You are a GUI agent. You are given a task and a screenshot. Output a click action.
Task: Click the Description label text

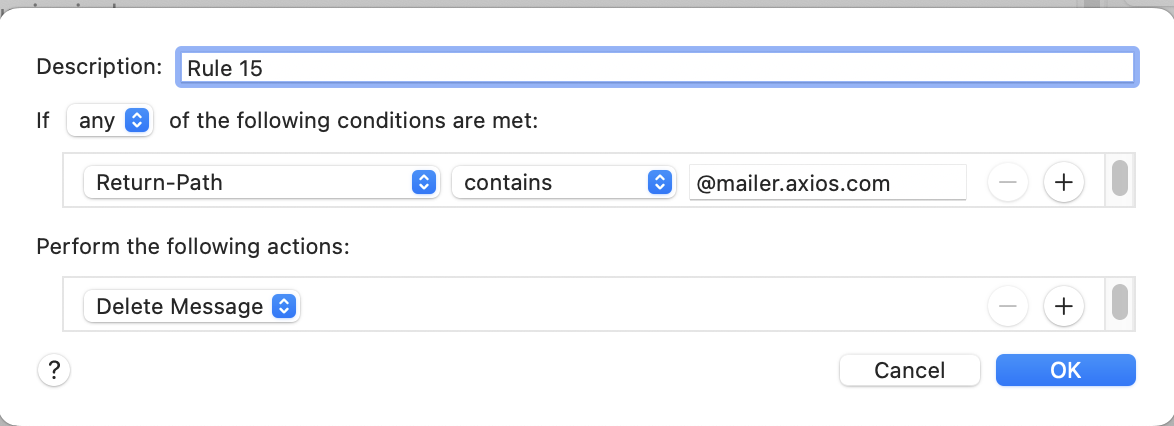(x=99, y=67)
